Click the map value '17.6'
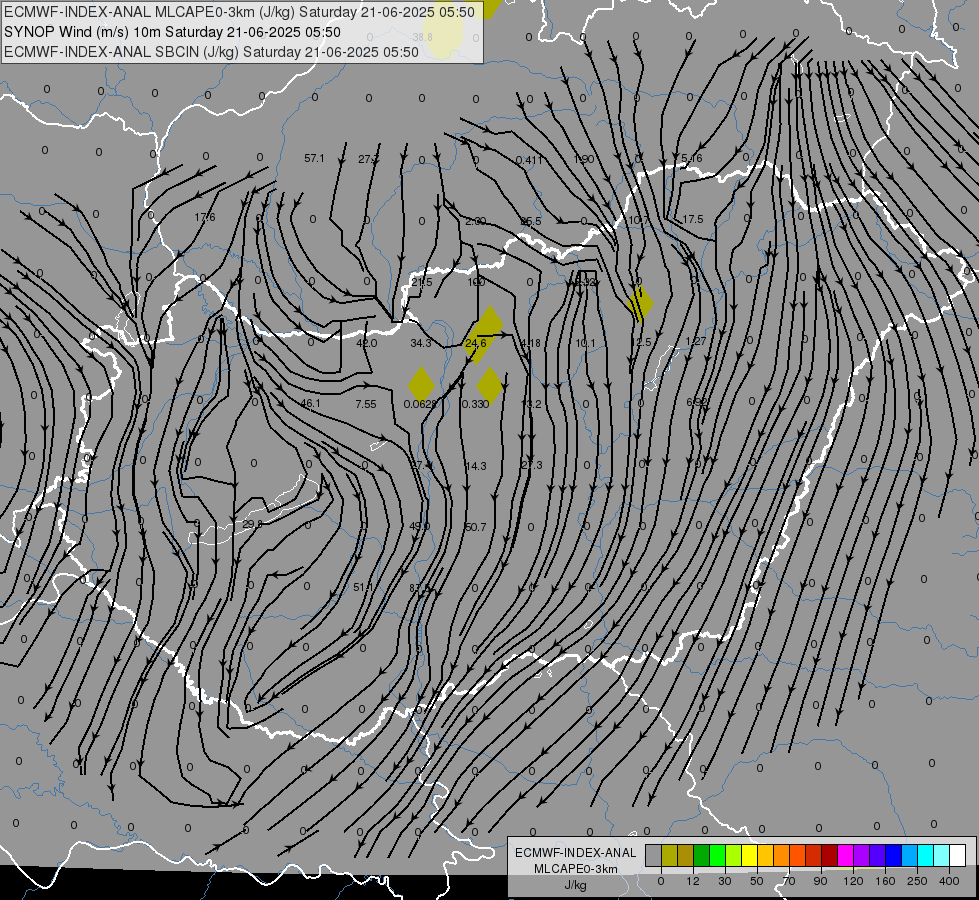The image size is (979, 900). click(205, 217)
